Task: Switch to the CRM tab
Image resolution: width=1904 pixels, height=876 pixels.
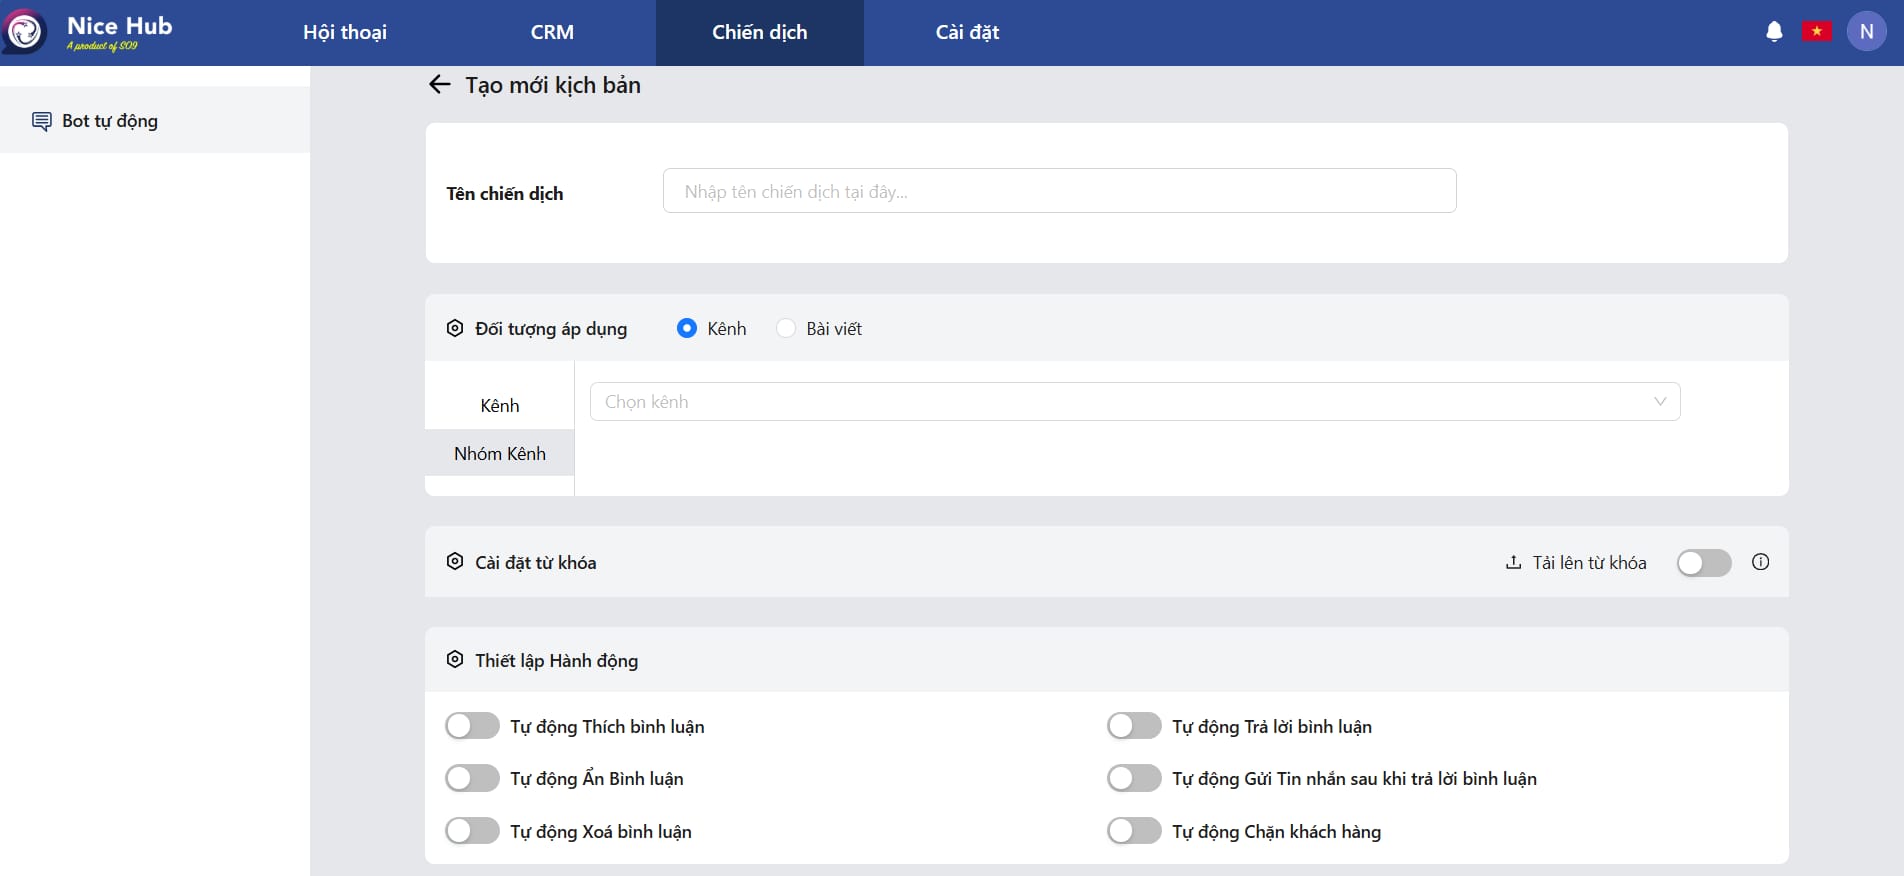Action: 552,32
